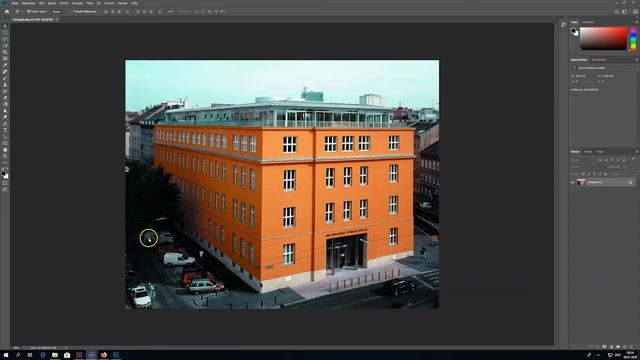Click the Share icon at top right
This screenshot has width=640, height=360.
636,11
